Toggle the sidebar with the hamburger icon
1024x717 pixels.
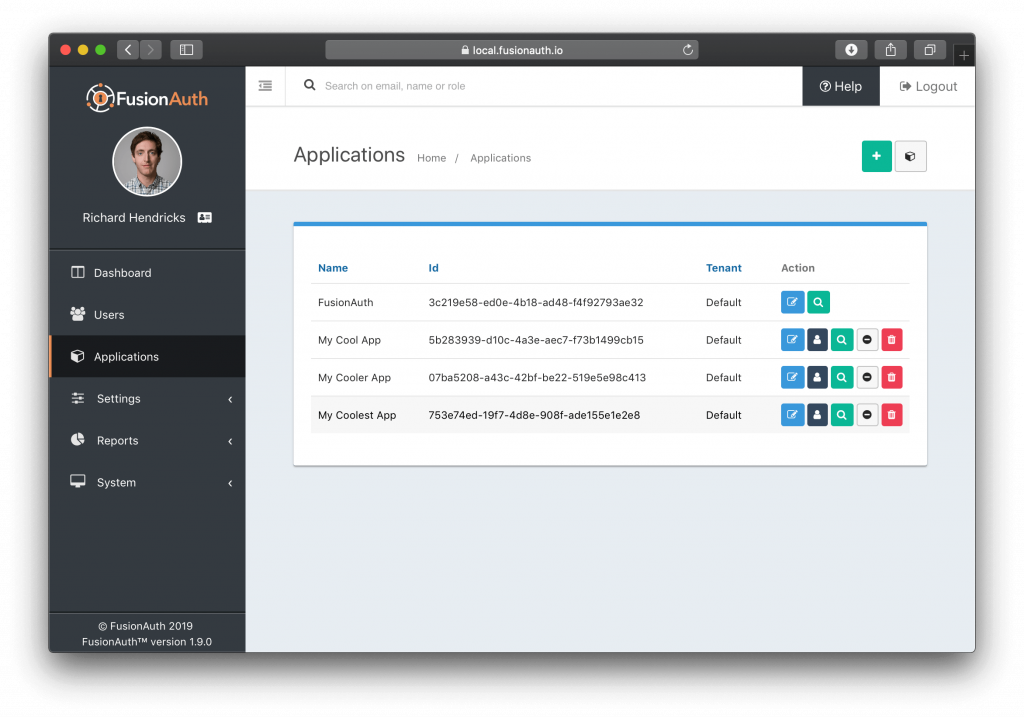pyautogui.click(x=265, y=86)
